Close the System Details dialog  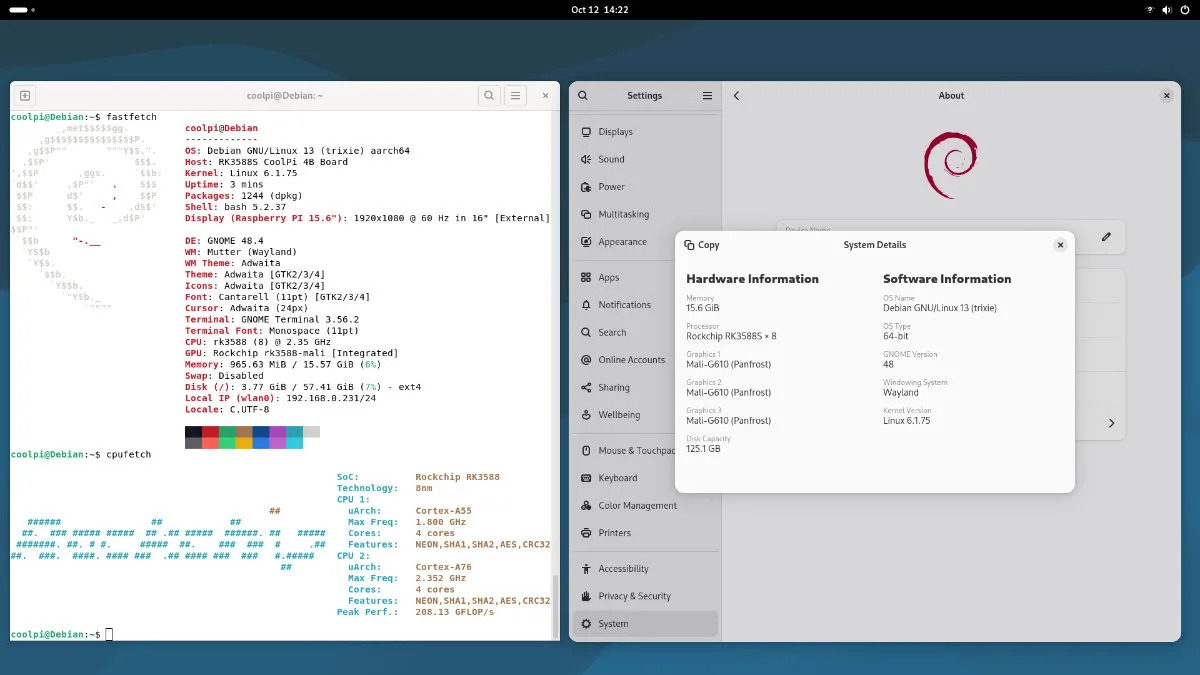point(1060,245)
